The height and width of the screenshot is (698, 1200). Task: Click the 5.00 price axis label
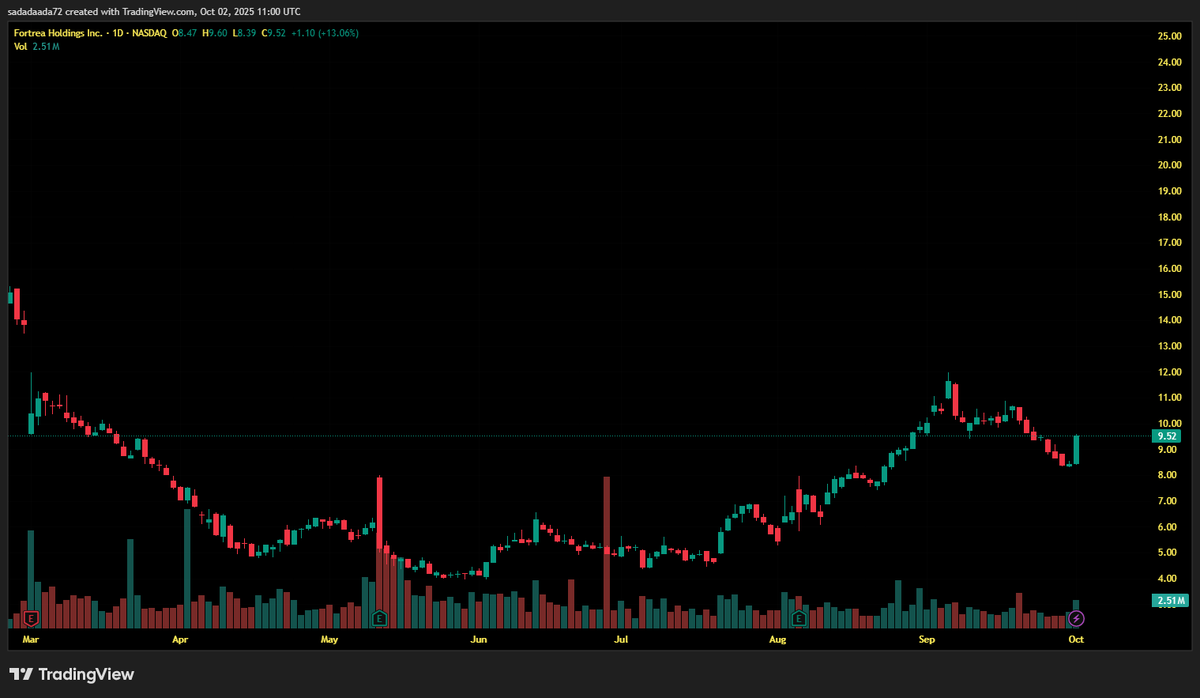[1169, 553]
